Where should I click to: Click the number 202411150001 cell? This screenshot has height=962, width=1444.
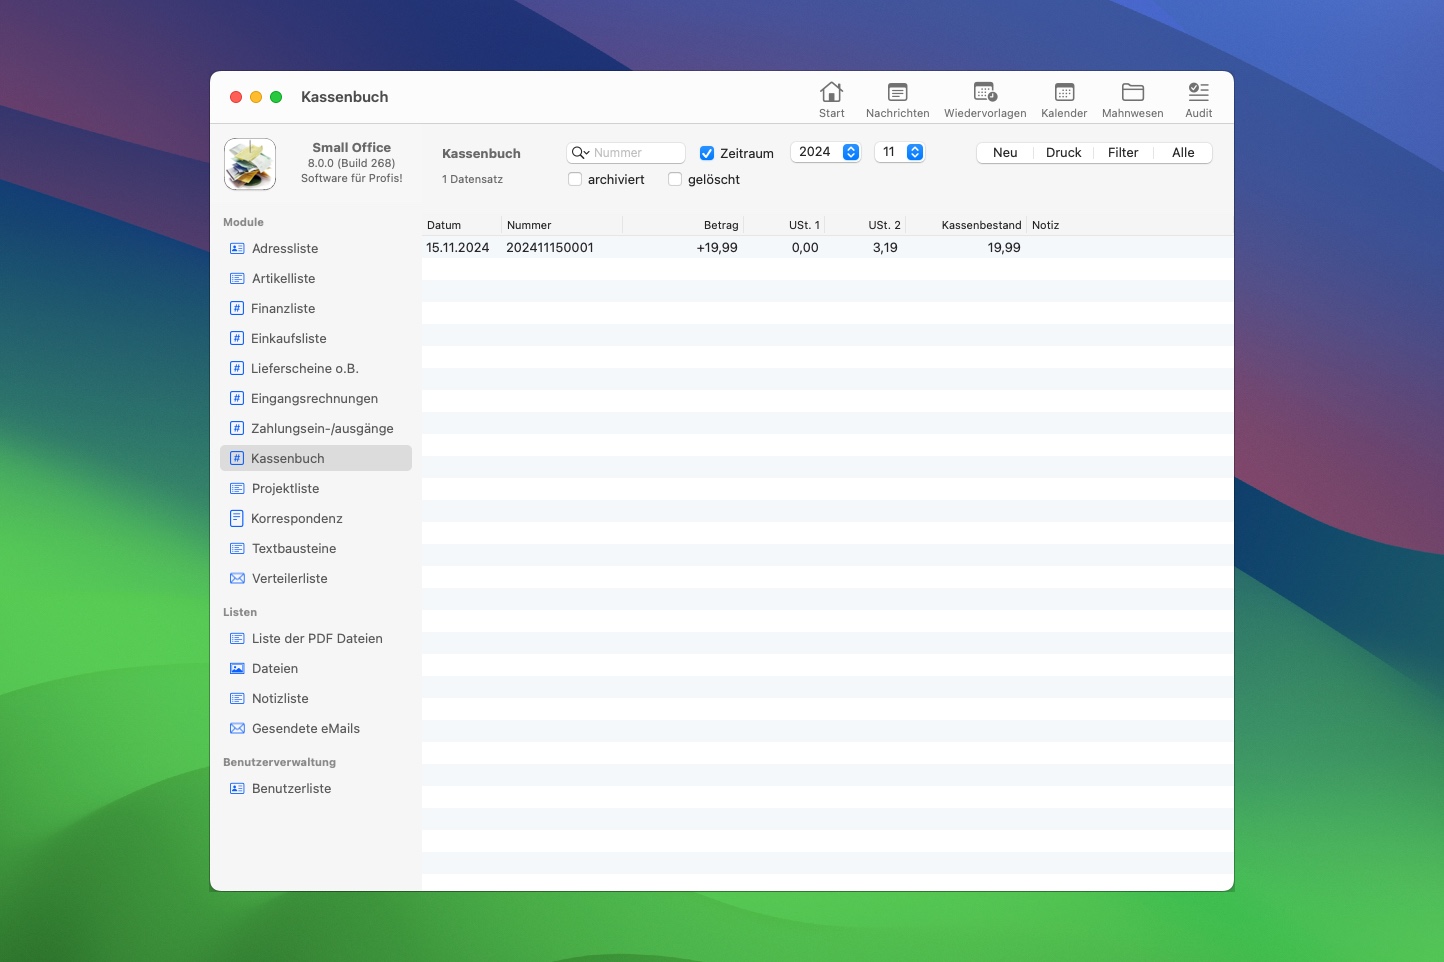coord(550,247)
